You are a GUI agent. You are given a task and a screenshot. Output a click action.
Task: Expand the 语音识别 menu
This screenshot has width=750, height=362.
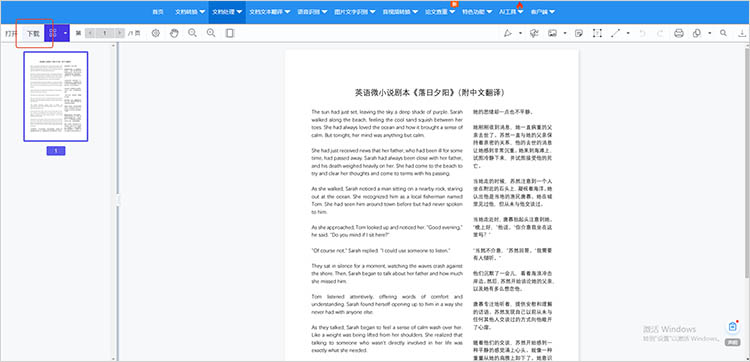point(312,12)
